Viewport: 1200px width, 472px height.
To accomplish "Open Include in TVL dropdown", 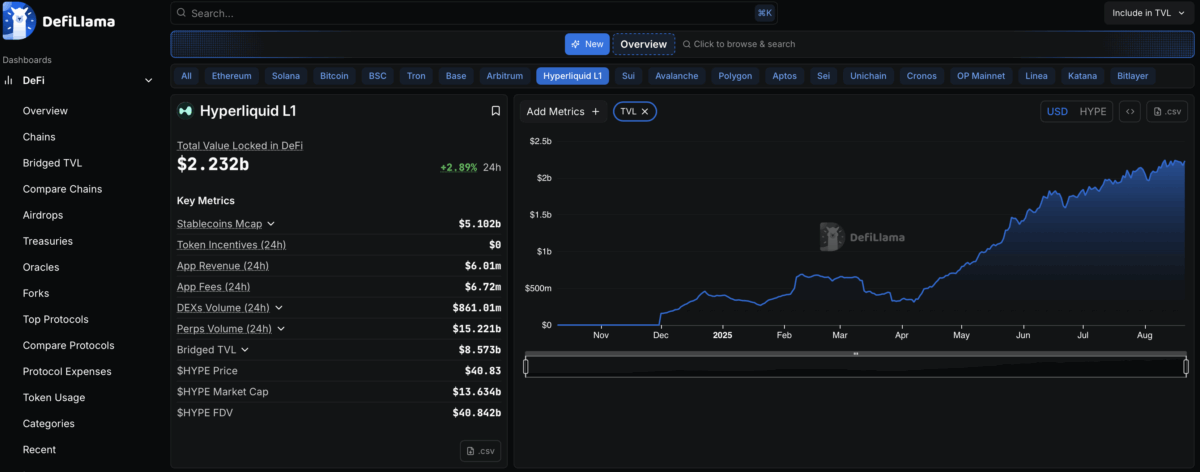I will [1150, 13].
